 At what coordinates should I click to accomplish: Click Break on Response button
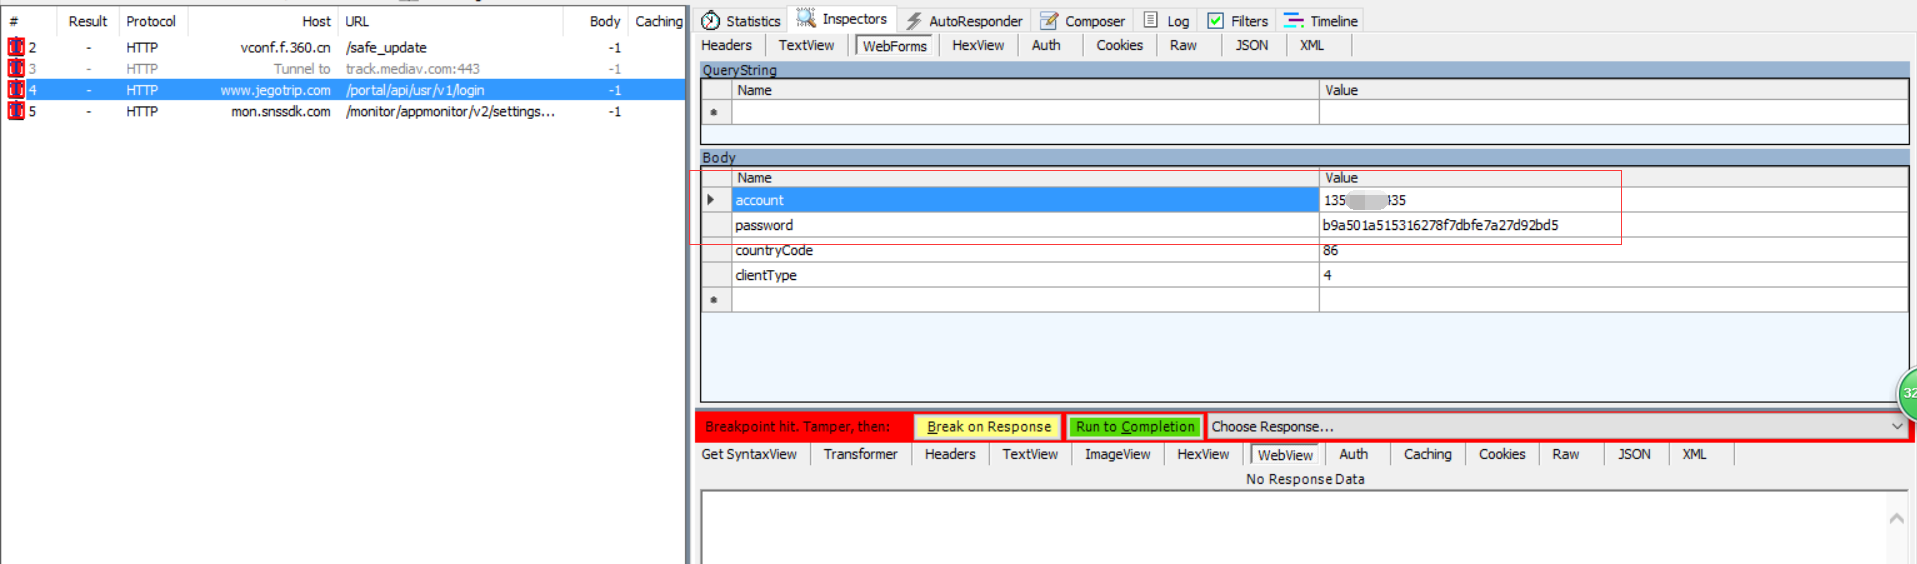[x=988, y=427]
